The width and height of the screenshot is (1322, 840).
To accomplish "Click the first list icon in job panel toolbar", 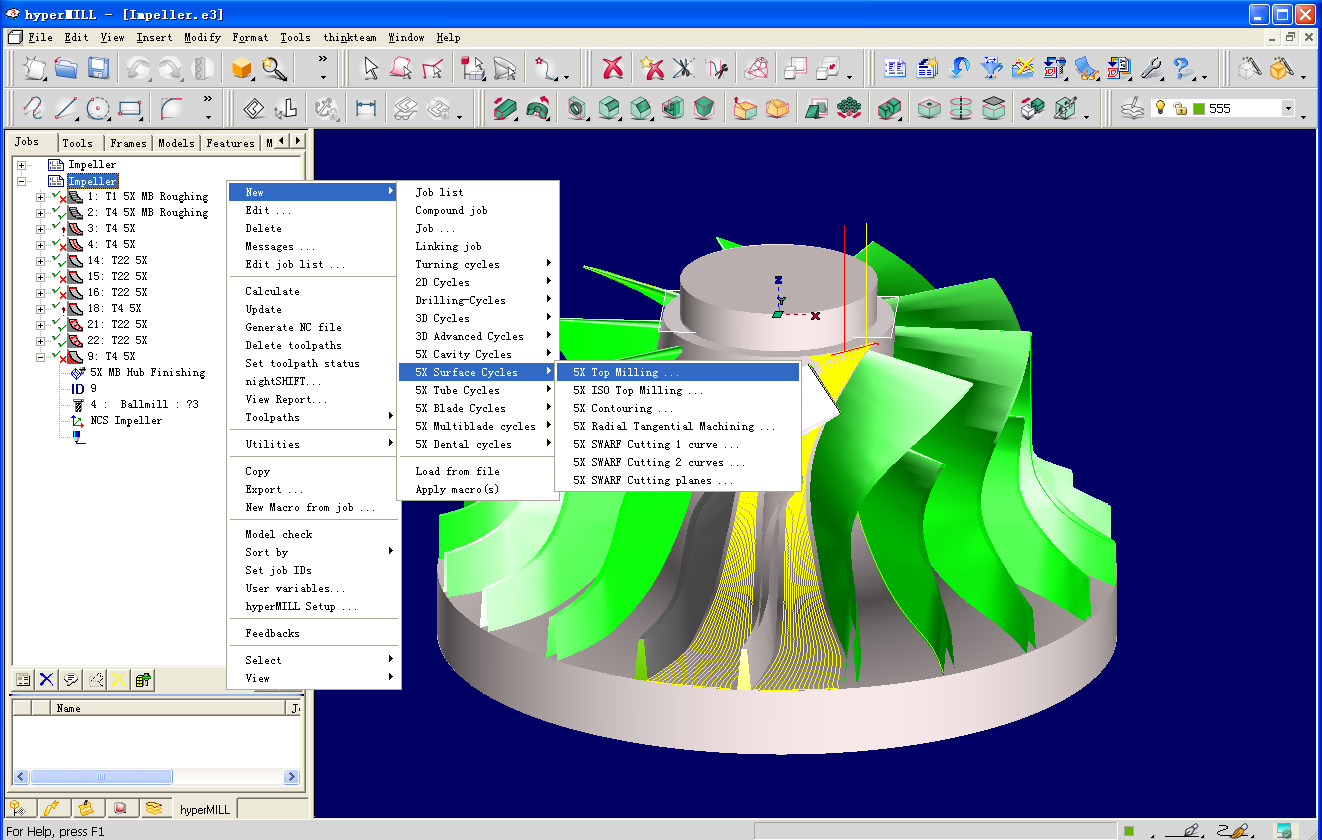I will click(22, 680).
